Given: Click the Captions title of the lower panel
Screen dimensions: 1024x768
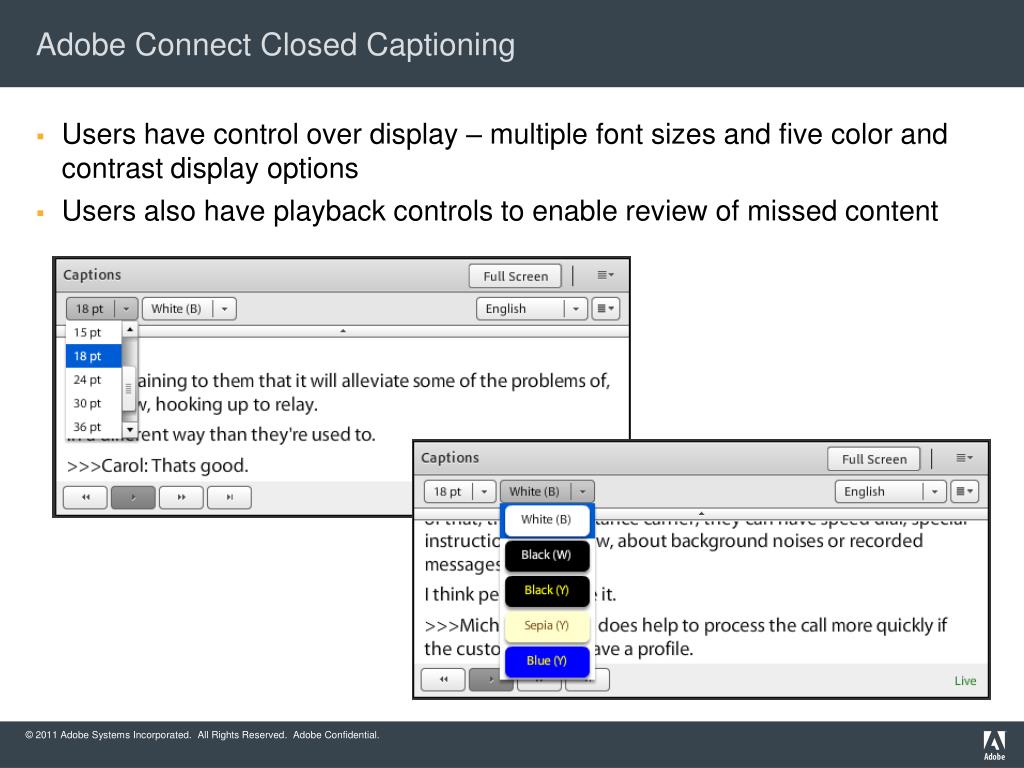Looking at the screenshot, I should click(x=450, y=458).
